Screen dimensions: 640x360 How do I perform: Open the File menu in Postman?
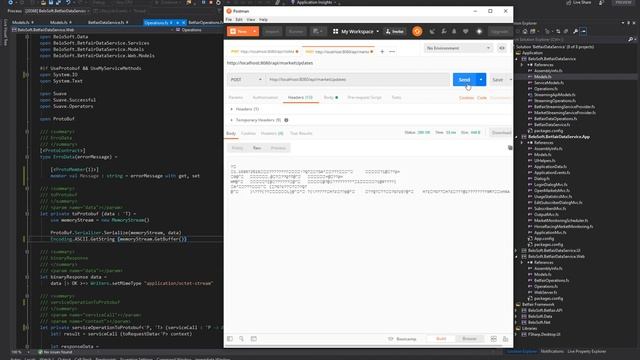point(229,20)
